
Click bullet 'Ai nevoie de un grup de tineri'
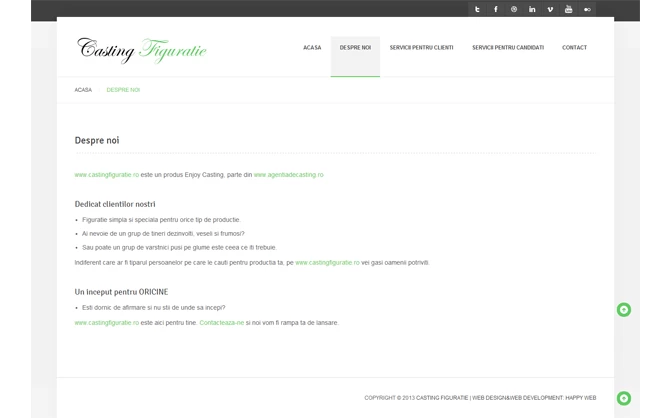pyautogui.click(x=163, y=233)
